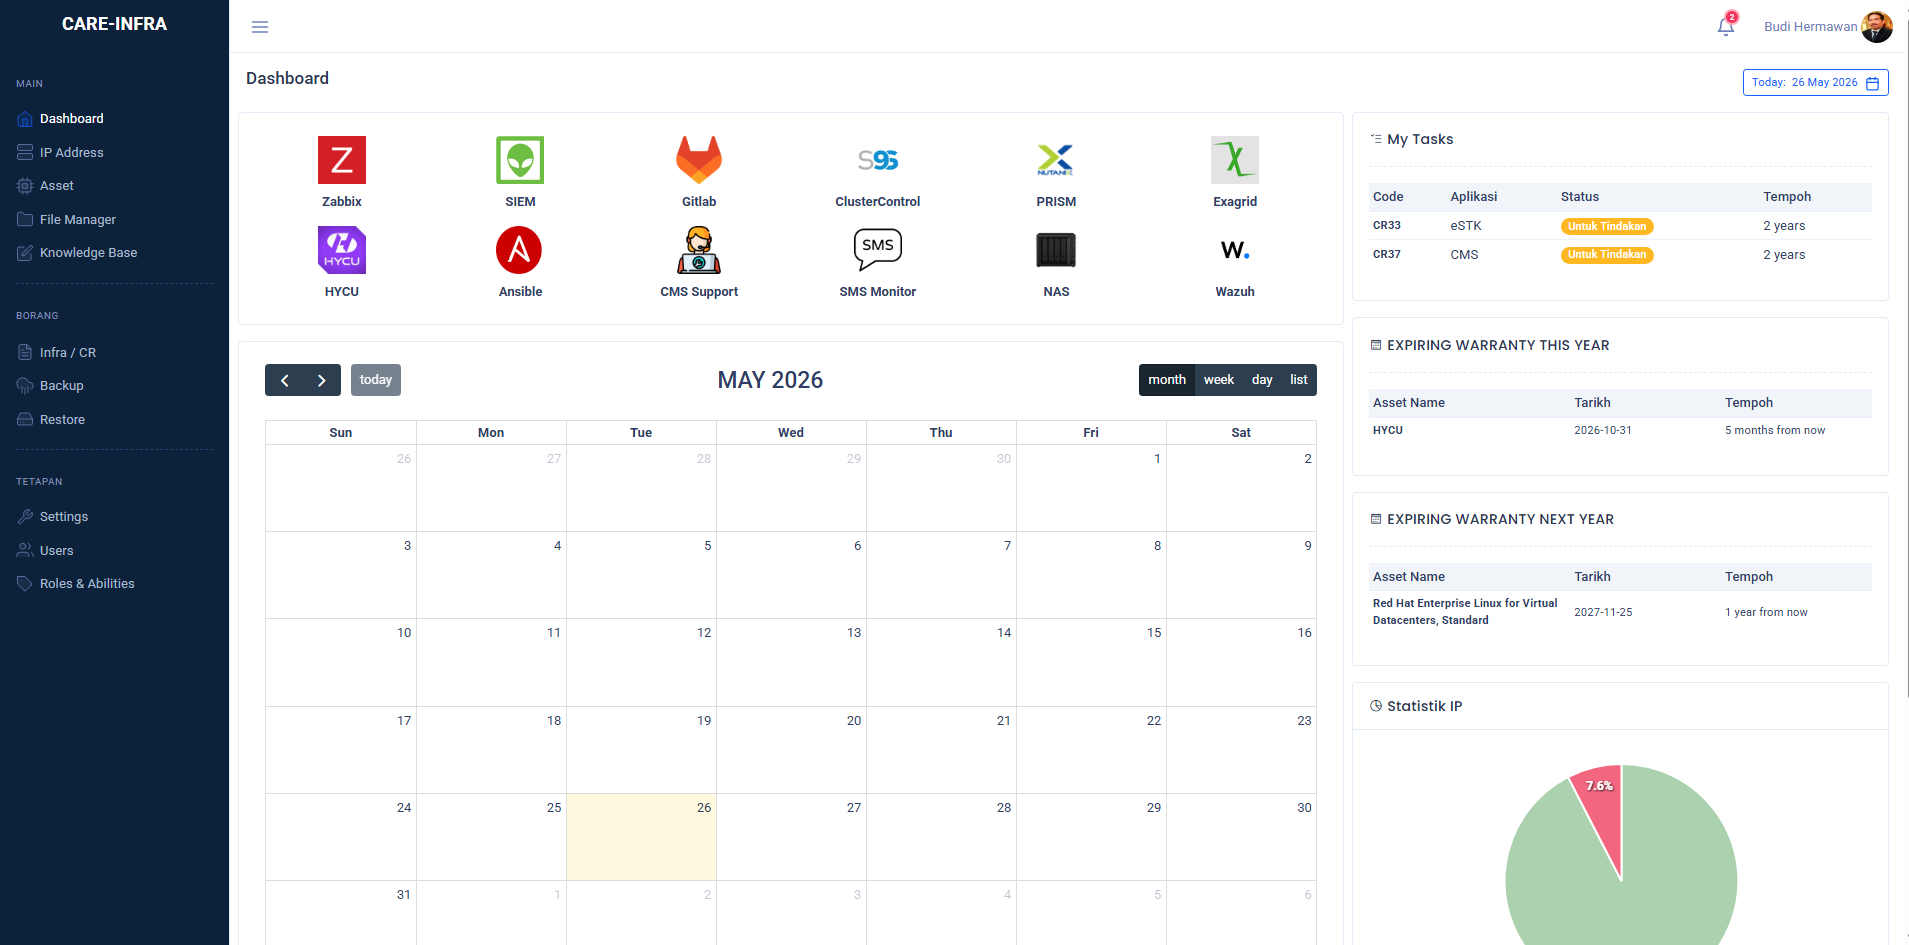
Task: Select HYCU in expiring warranty table
Action: tap(1388, 431)
